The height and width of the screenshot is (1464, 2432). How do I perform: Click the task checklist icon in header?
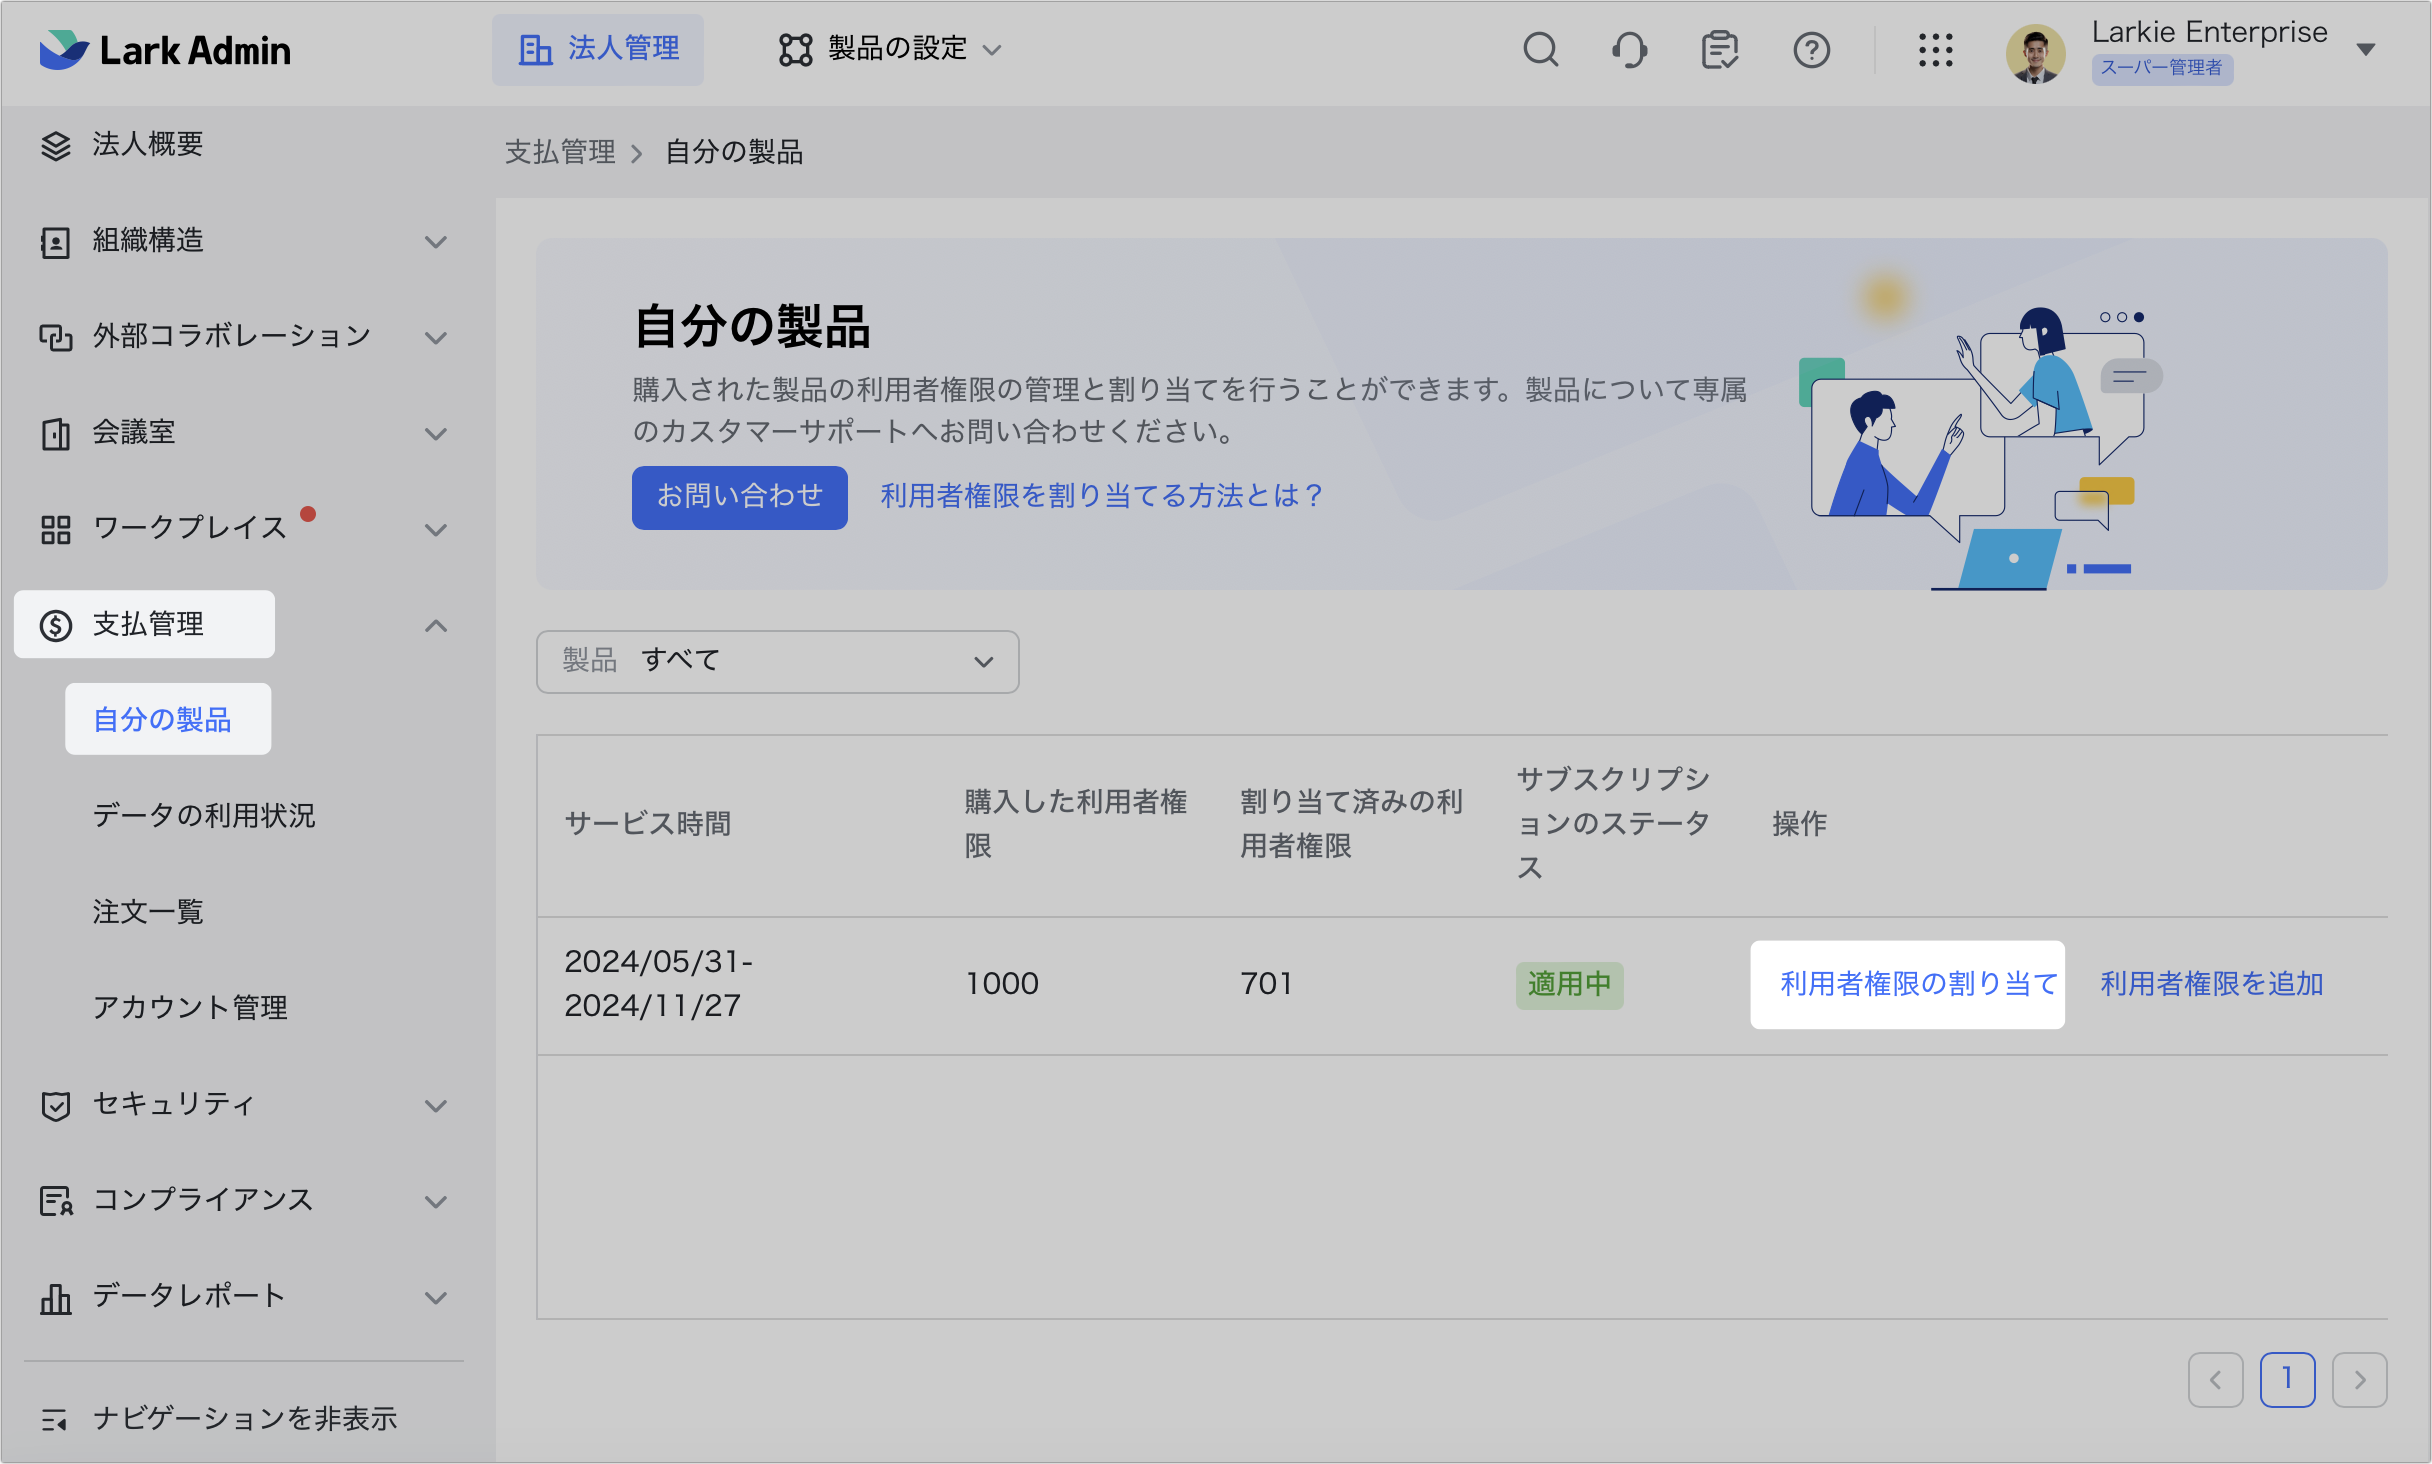pos(1720,50)
